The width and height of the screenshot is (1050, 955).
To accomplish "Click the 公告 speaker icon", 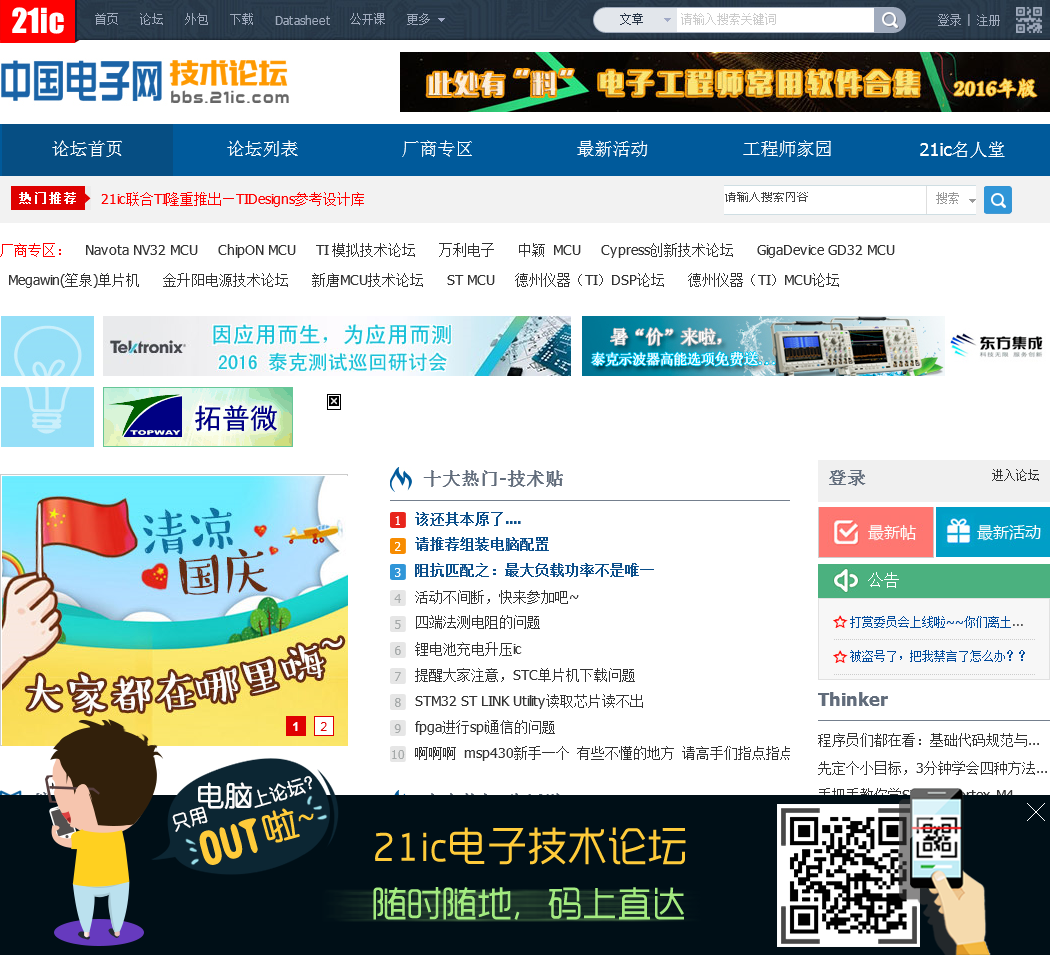I will point(845,580).
